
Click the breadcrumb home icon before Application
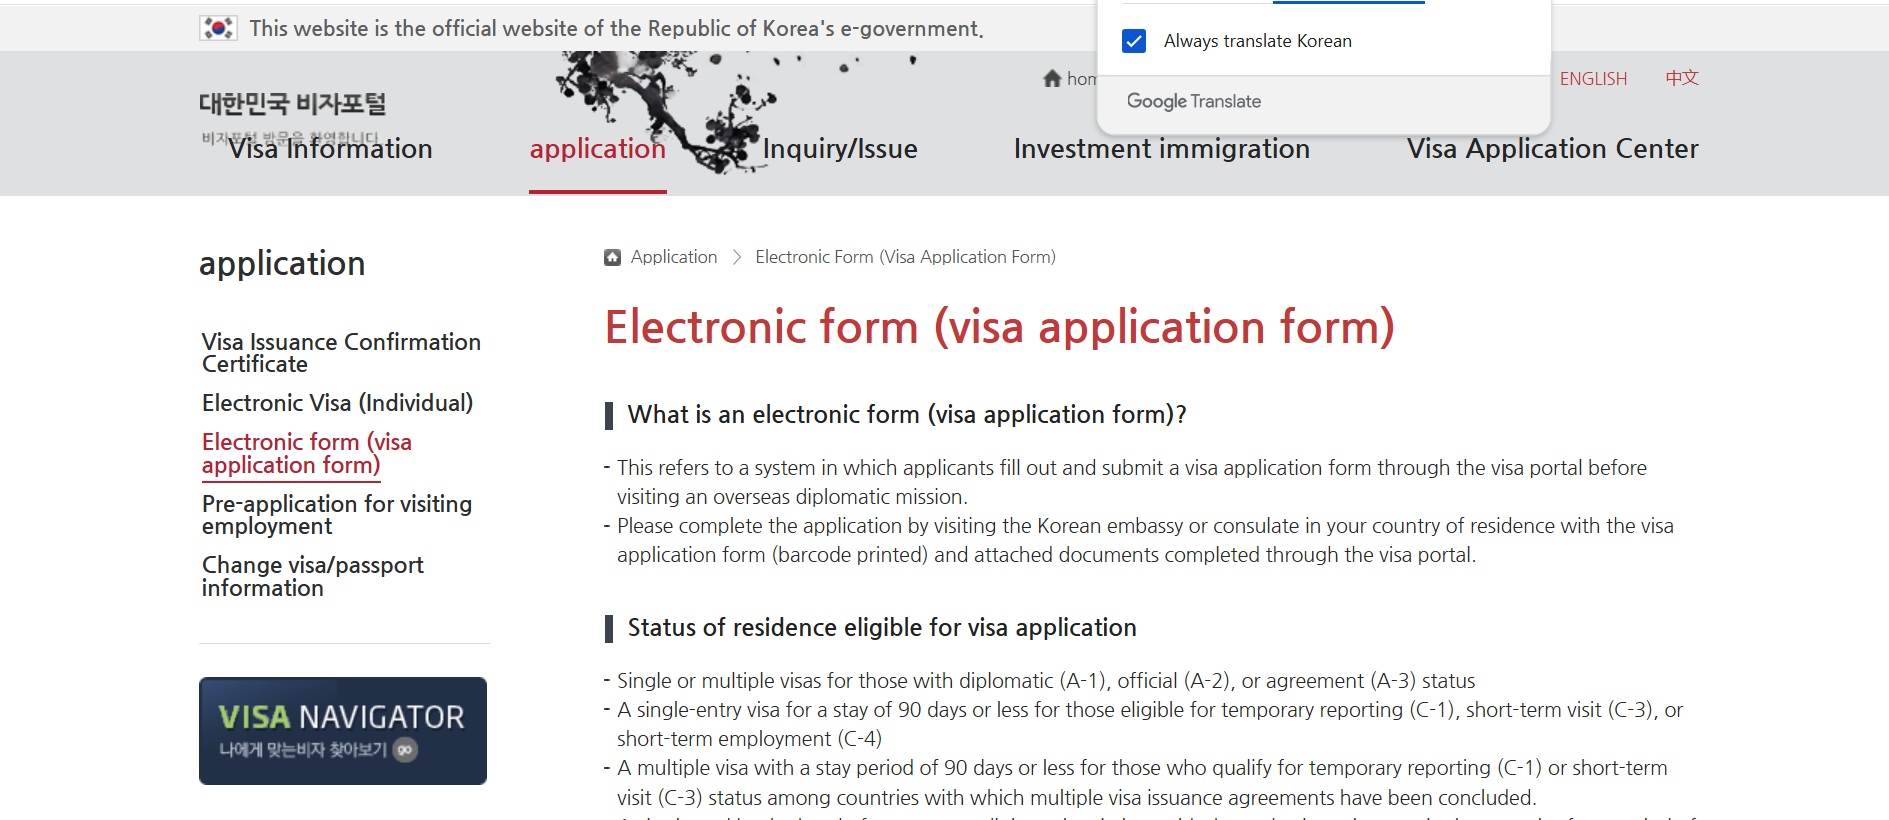(612, 257)
